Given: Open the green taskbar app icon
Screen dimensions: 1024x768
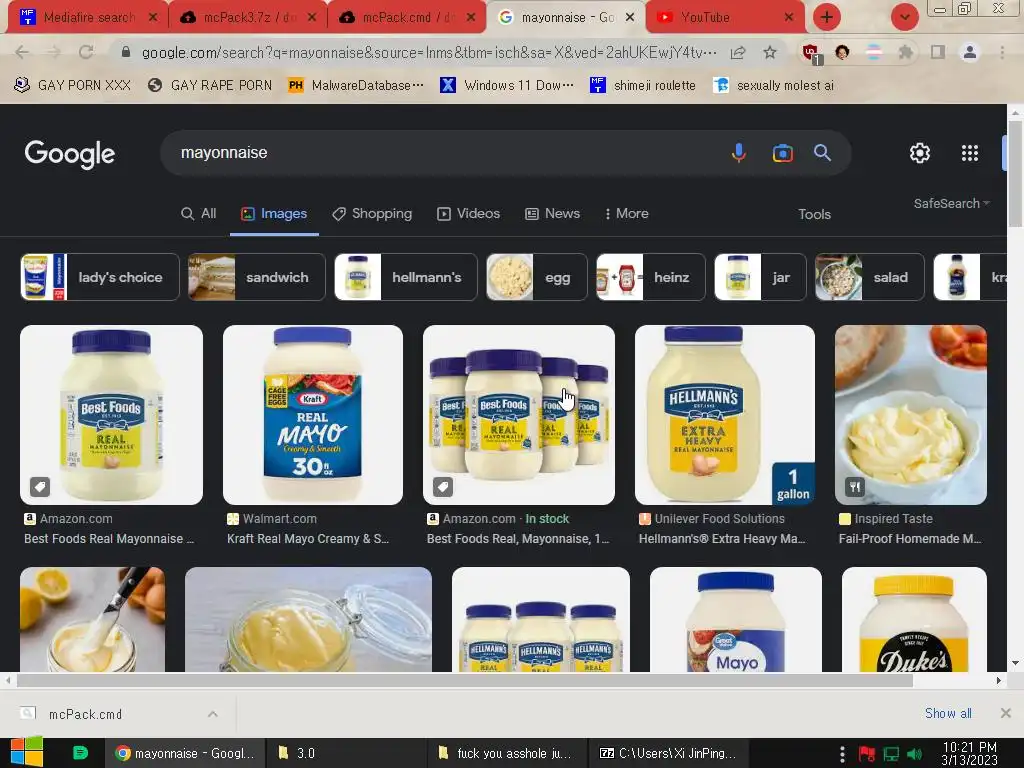Looking at the screenshot, I should coord(80,753).
